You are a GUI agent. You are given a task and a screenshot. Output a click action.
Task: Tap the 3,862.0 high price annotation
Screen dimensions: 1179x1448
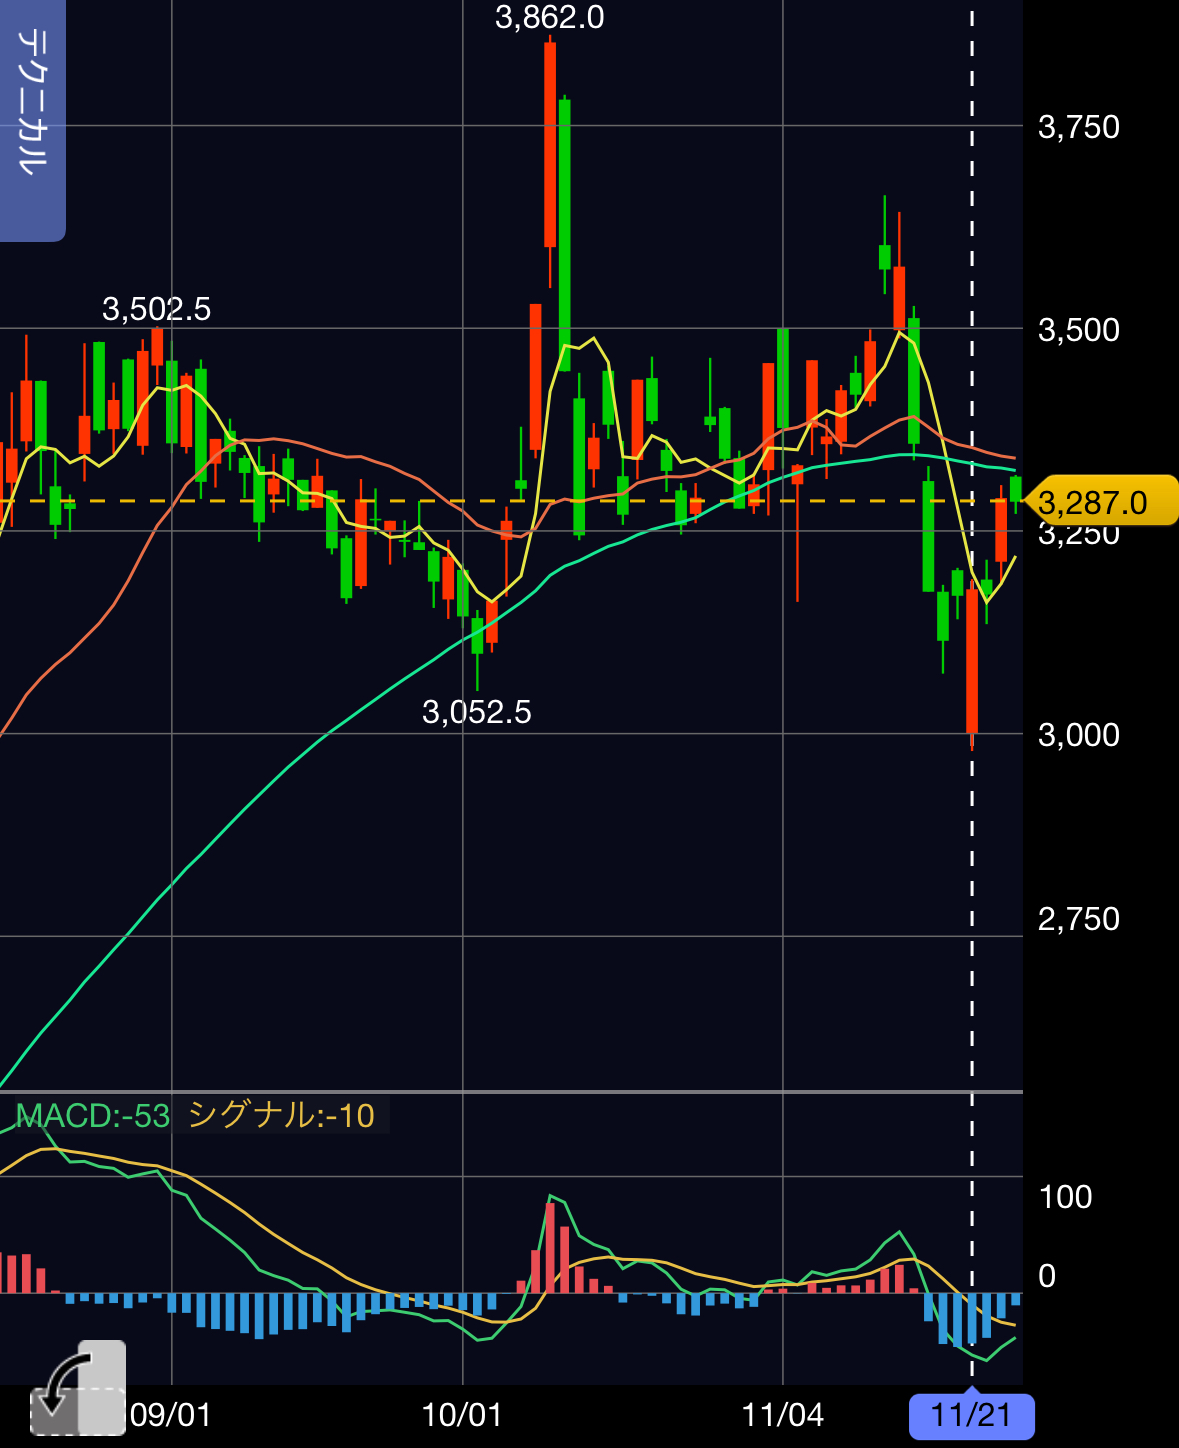[x=549, y=18]
